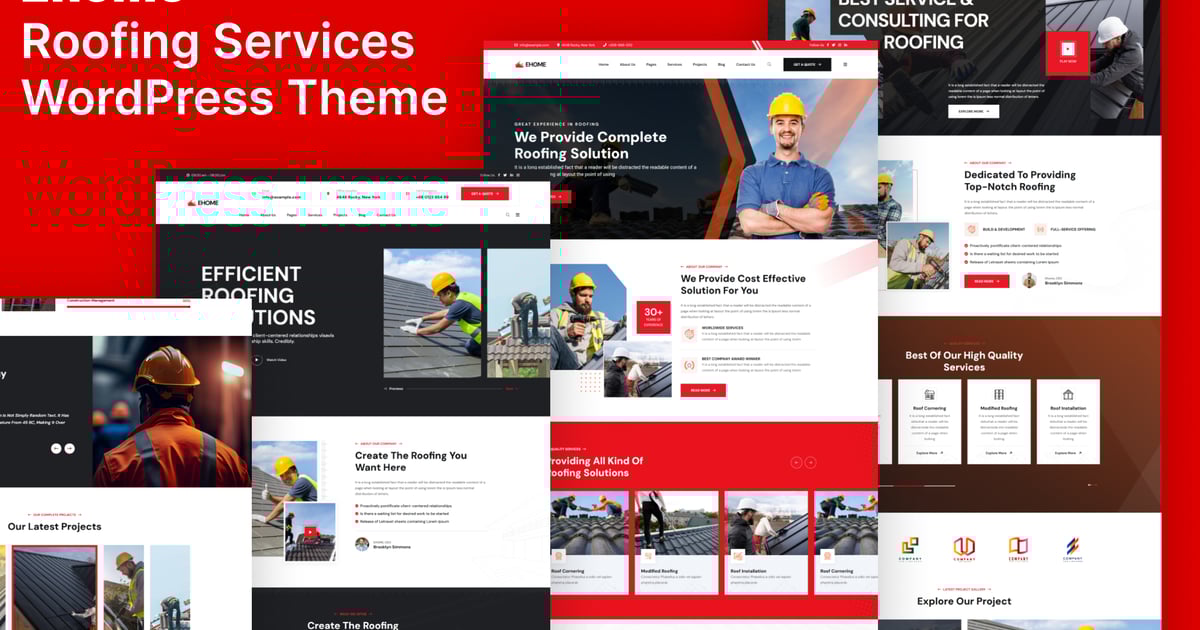Open Home menu item in center mockup
Viewport: 1200px width, 630px height.
(x=603, y=64)
